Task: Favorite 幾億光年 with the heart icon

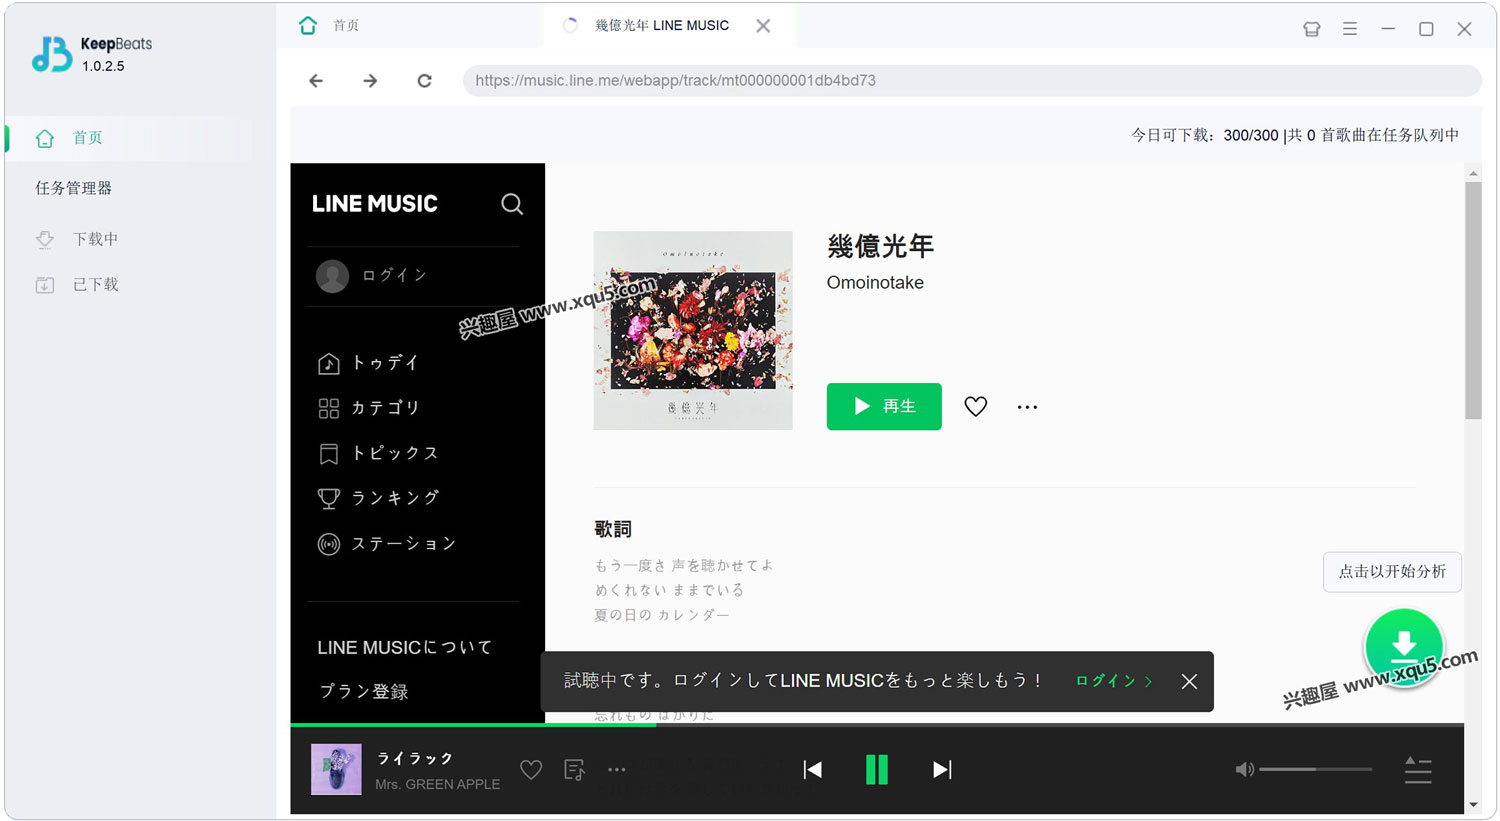Action: (976, 407)
